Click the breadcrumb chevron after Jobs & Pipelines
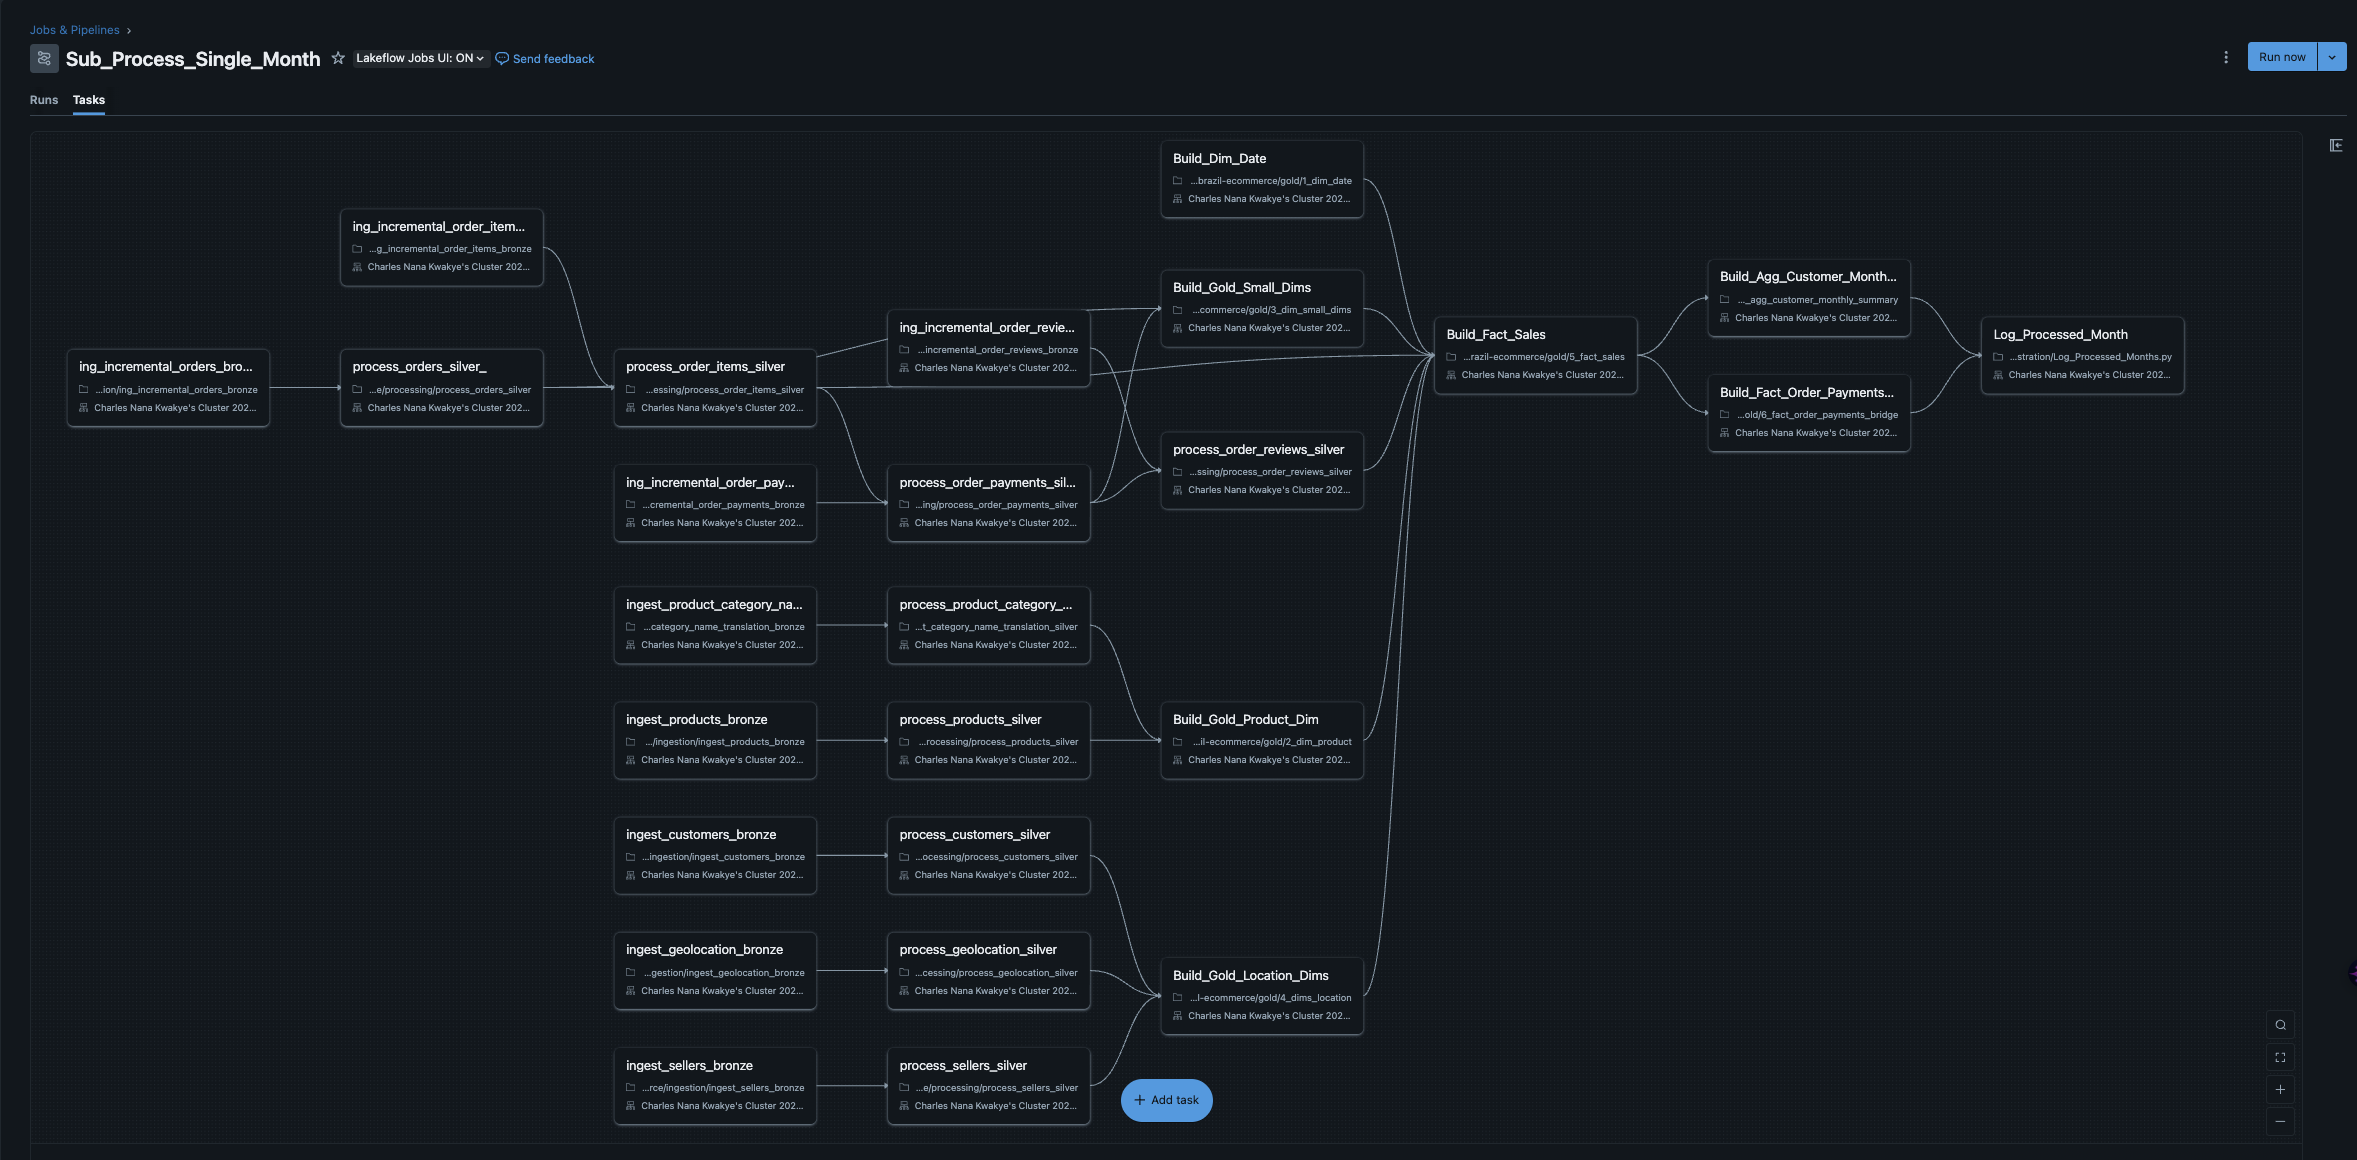 click(x=128, y=30)
